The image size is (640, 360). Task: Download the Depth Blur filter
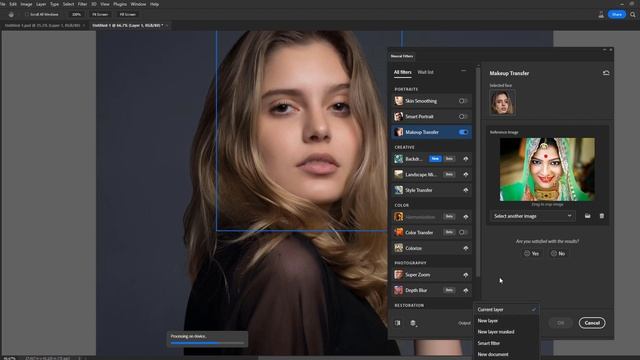tap(466, 290)
